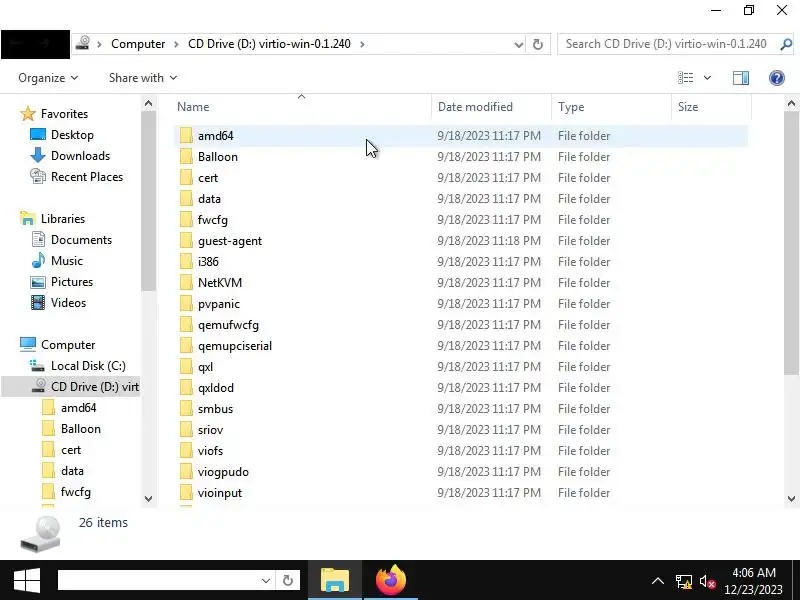The image size is (800, 600).
Task: Open the view options dropdown arrow
Action: (707, 78)
